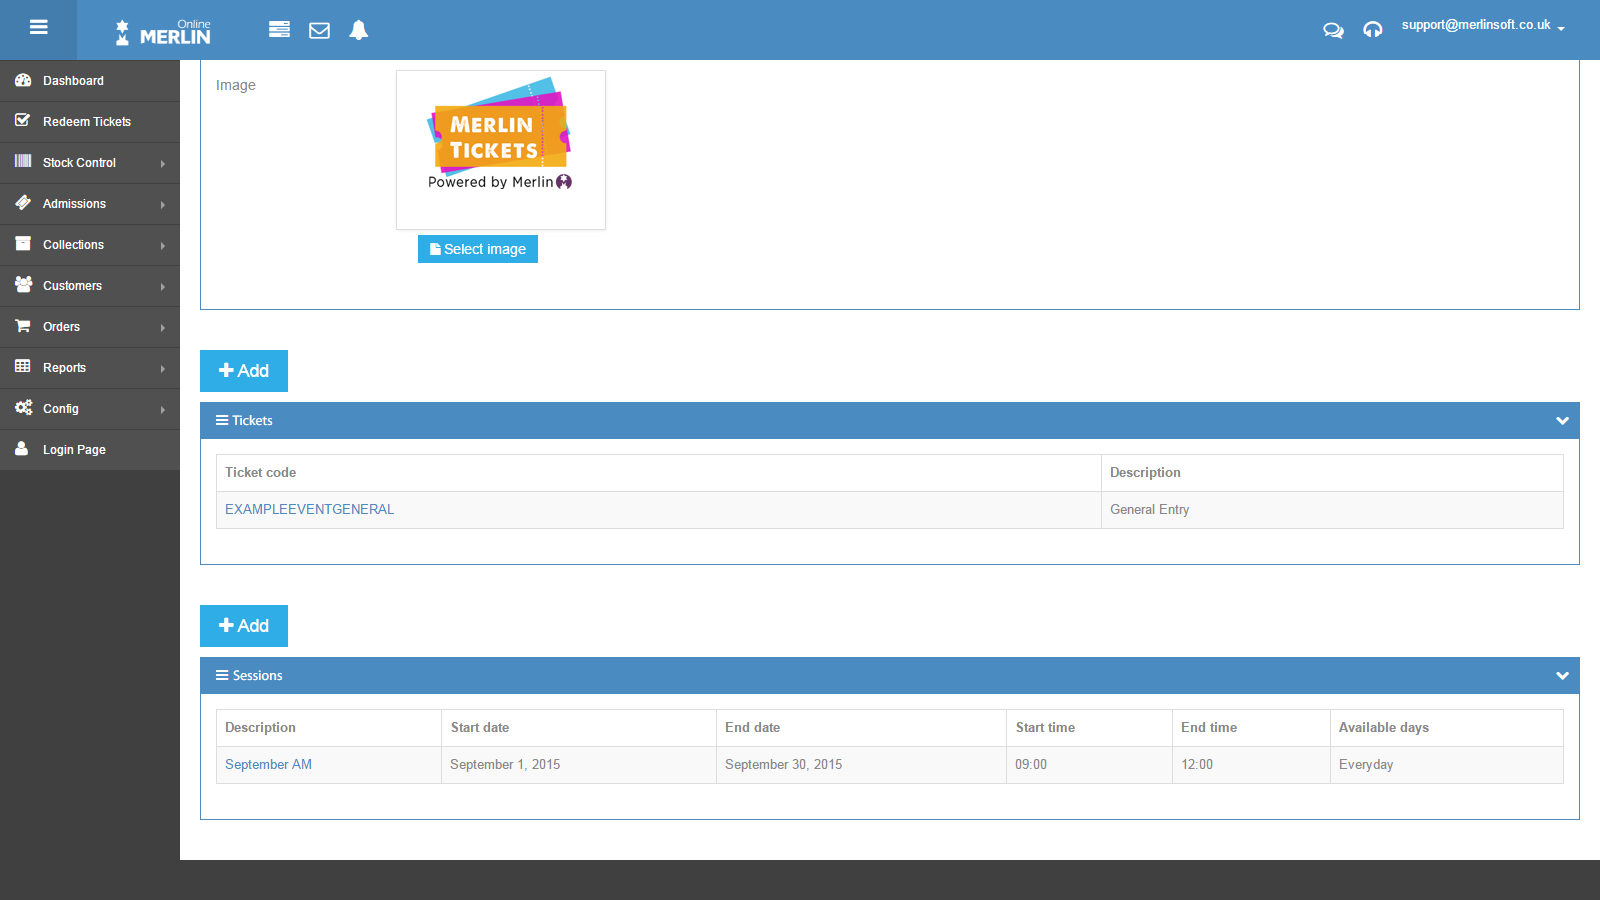Viewport: 1600px width, 900px height.
Task: Click the Admissions ticket icon
Action: 23,202
